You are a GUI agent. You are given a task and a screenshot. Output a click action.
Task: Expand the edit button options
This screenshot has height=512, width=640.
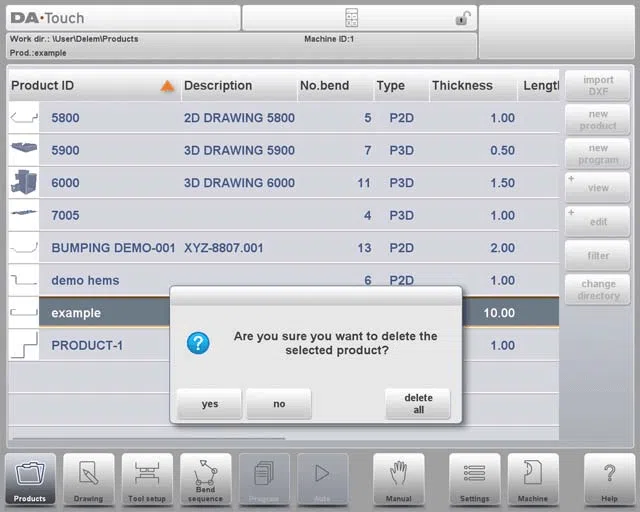point(598,222)
